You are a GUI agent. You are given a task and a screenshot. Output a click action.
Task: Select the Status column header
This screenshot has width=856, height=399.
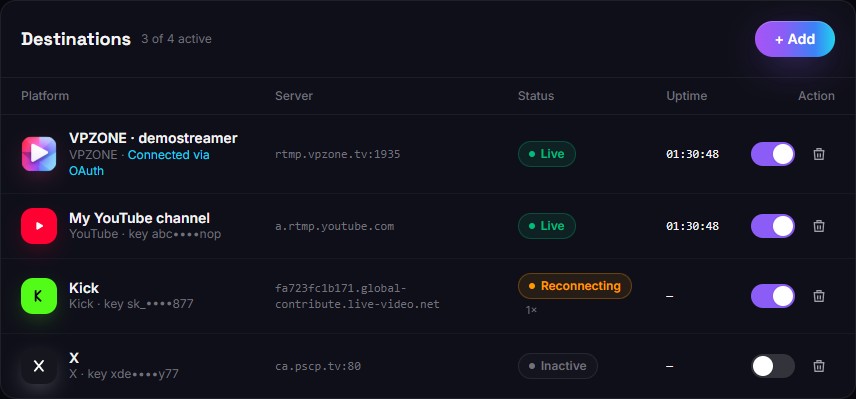(x=536, y=96)
